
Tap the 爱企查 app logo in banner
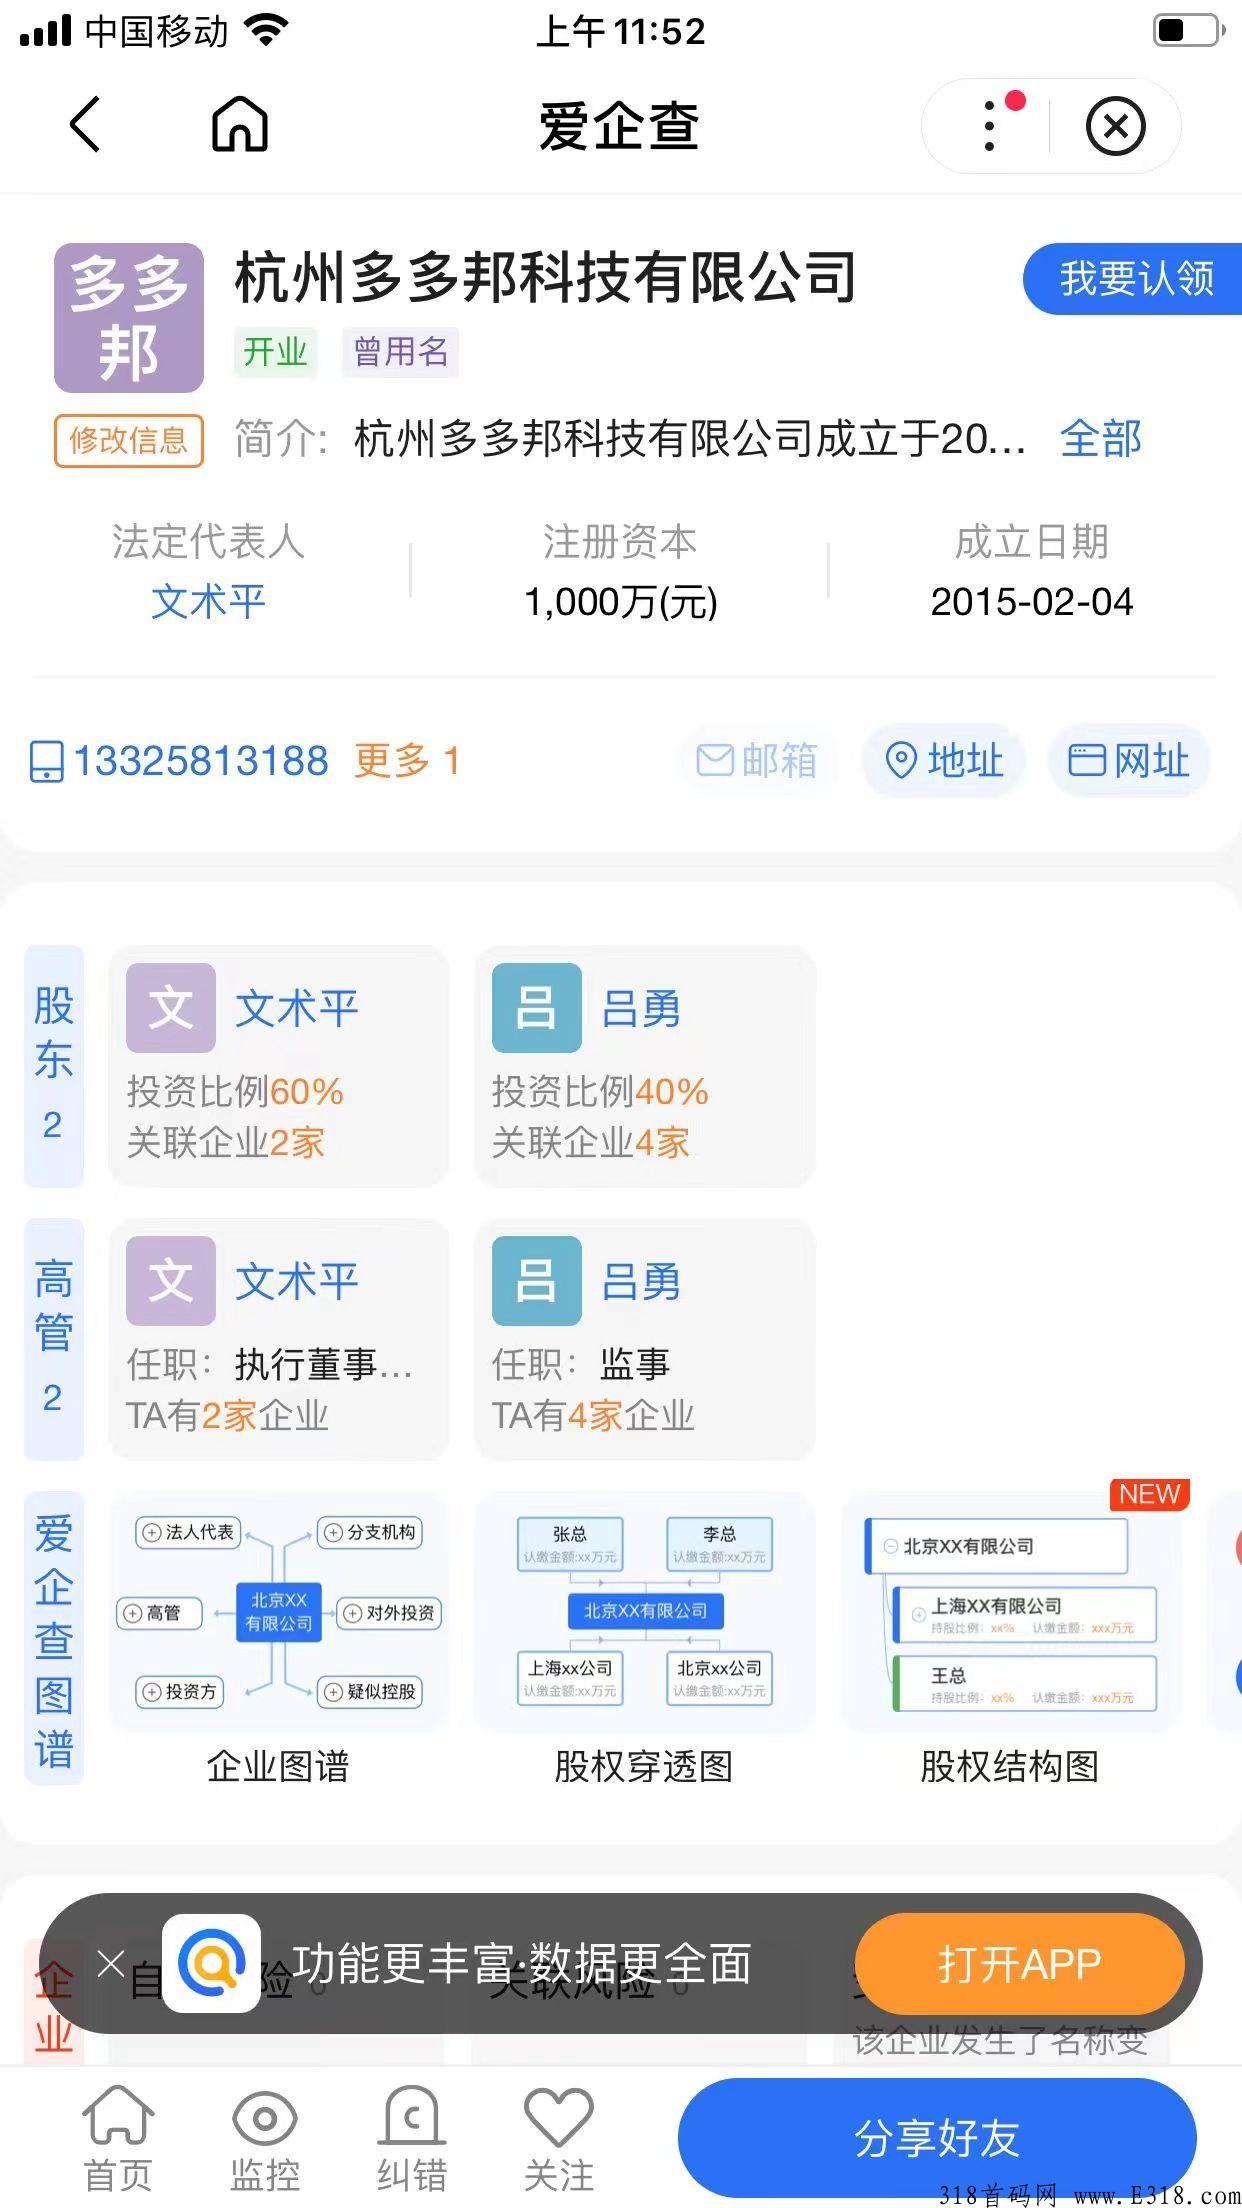click(212, 1963)
